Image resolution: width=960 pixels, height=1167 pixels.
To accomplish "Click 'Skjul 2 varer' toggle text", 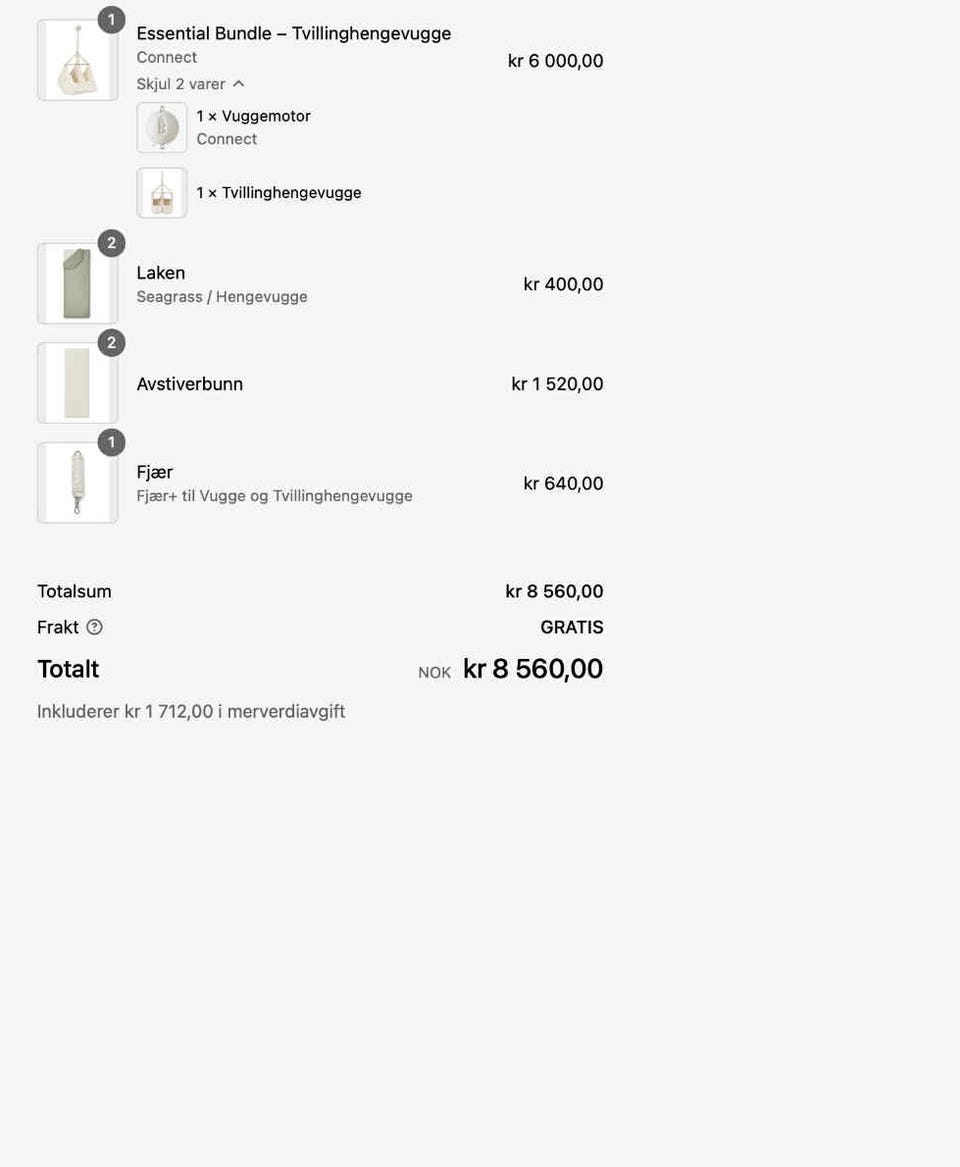I will coord(181,84).
